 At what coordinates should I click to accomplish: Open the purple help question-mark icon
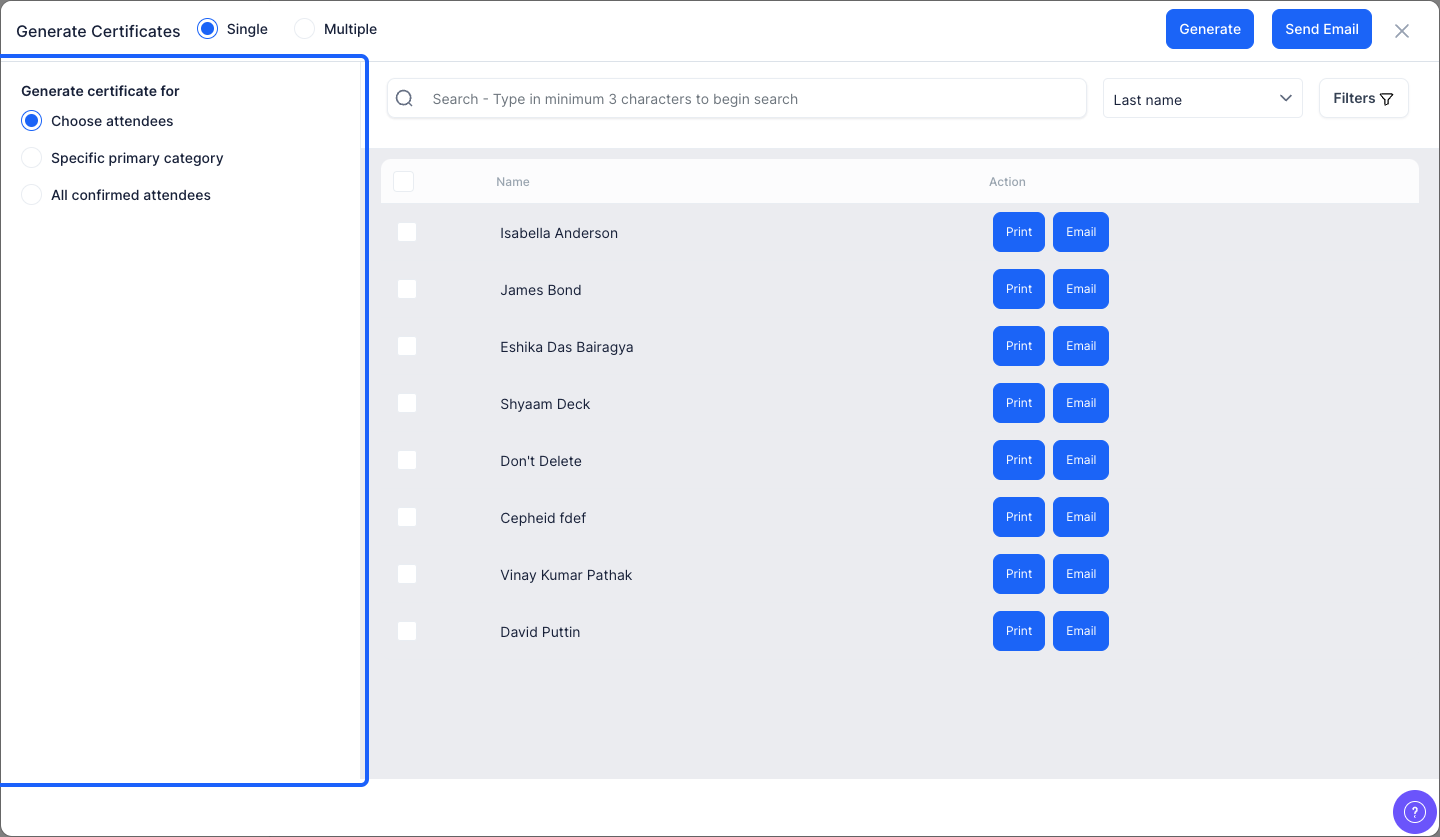(x=1414, y=811)
